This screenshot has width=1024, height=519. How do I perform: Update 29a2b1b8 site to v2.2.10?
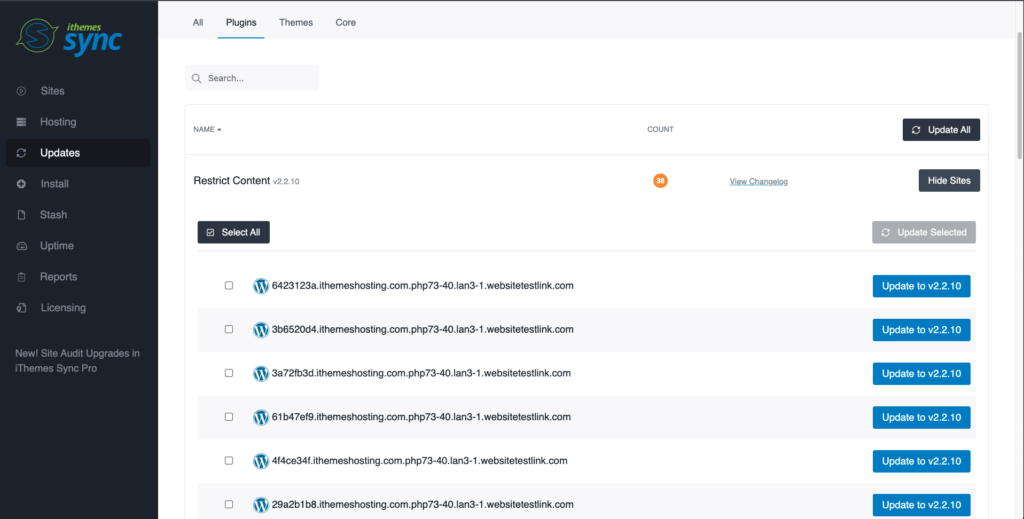(x=921, y=505)
